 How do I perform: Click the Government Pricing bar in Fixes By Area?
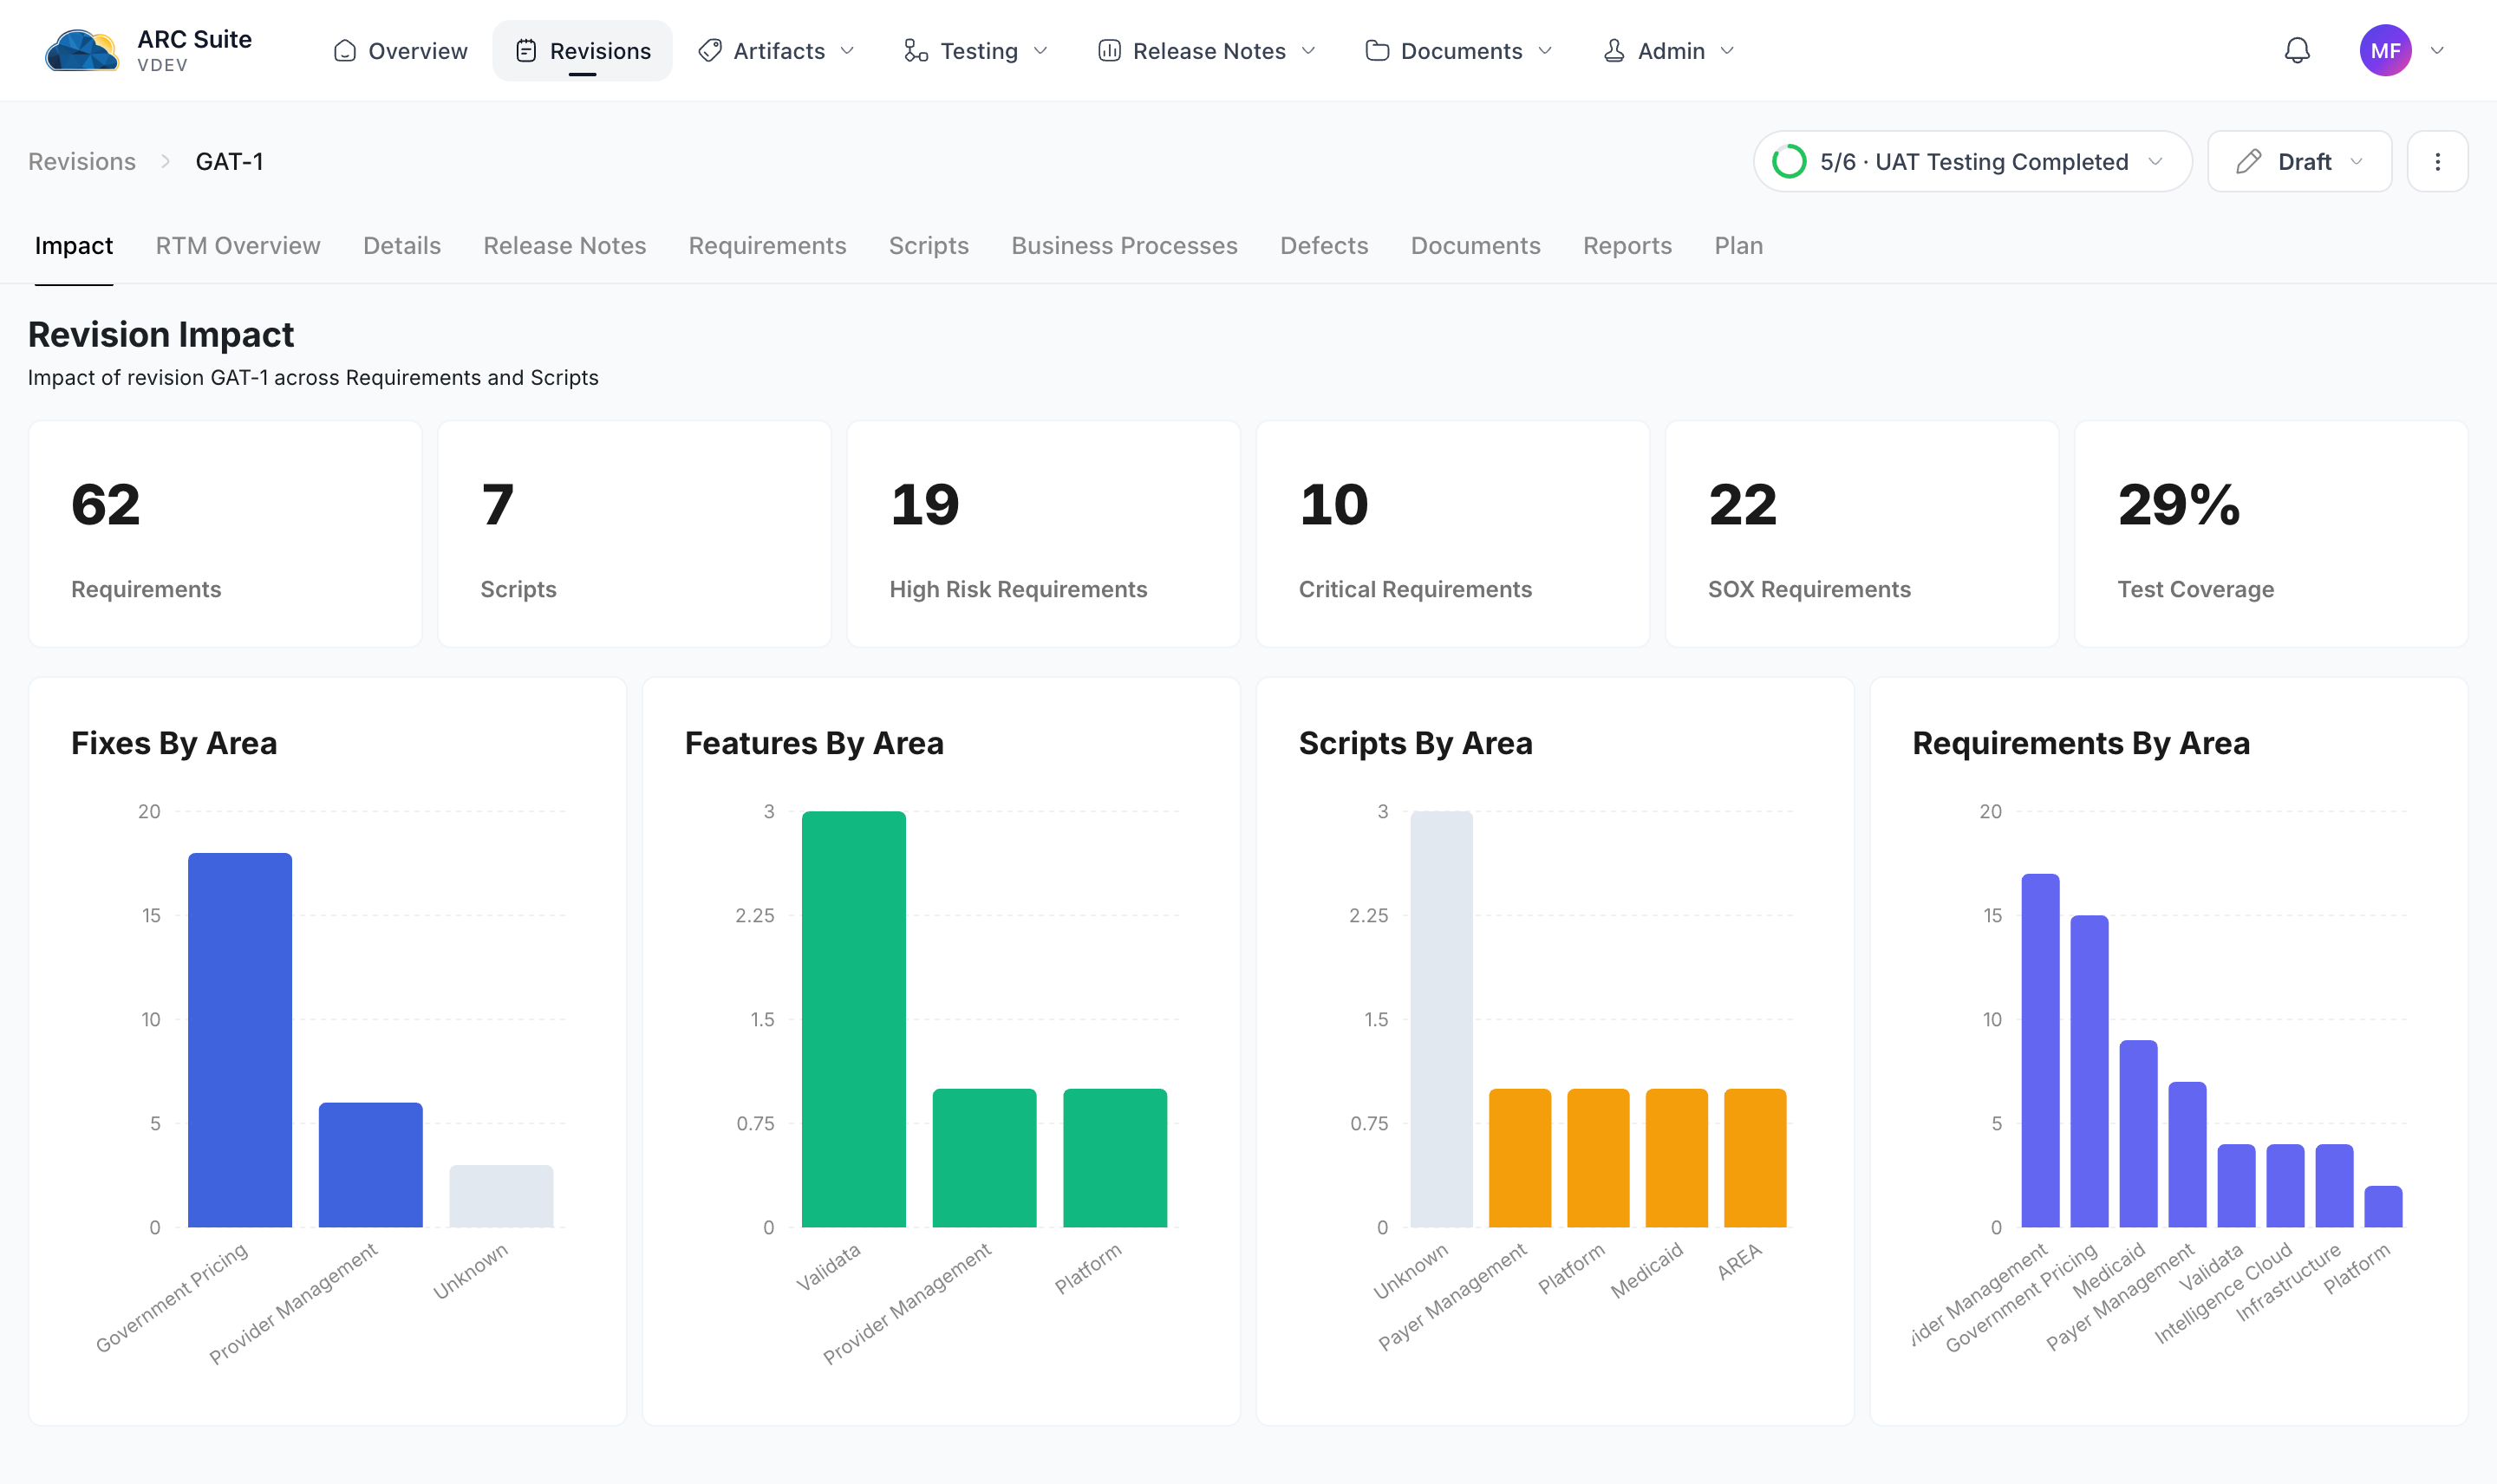(240, 1040)
